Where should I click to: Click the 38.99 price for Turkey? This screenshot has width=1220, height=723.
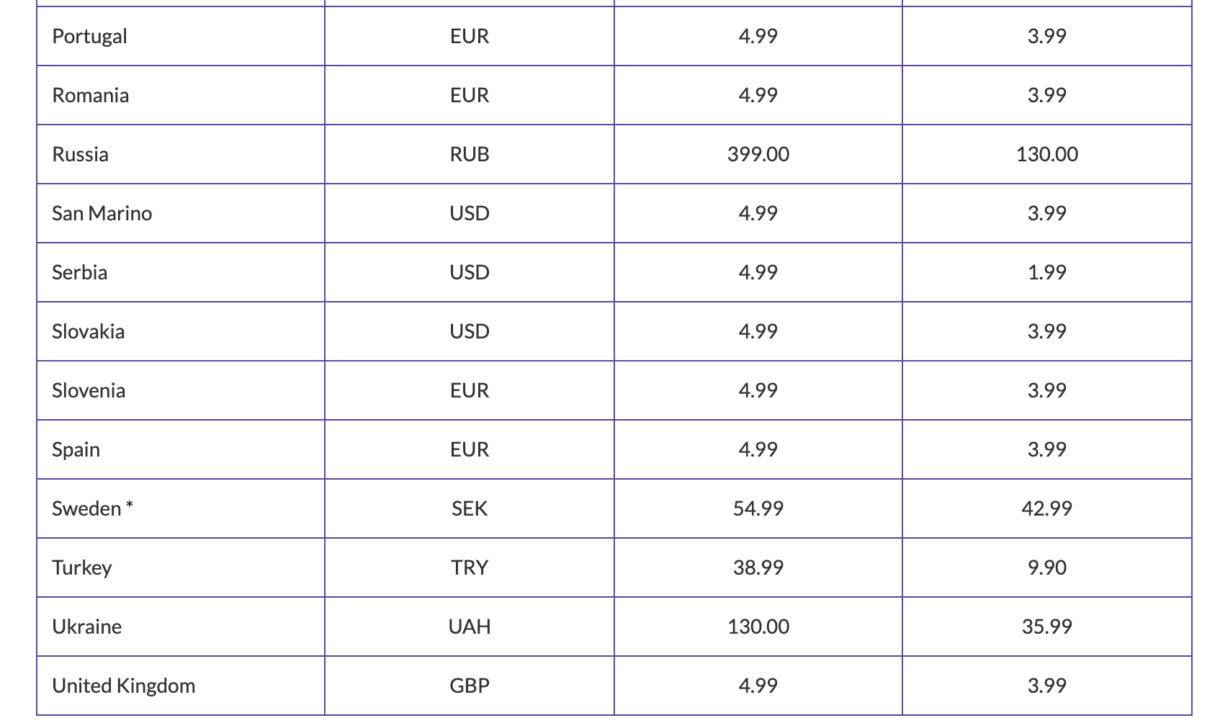758,567
